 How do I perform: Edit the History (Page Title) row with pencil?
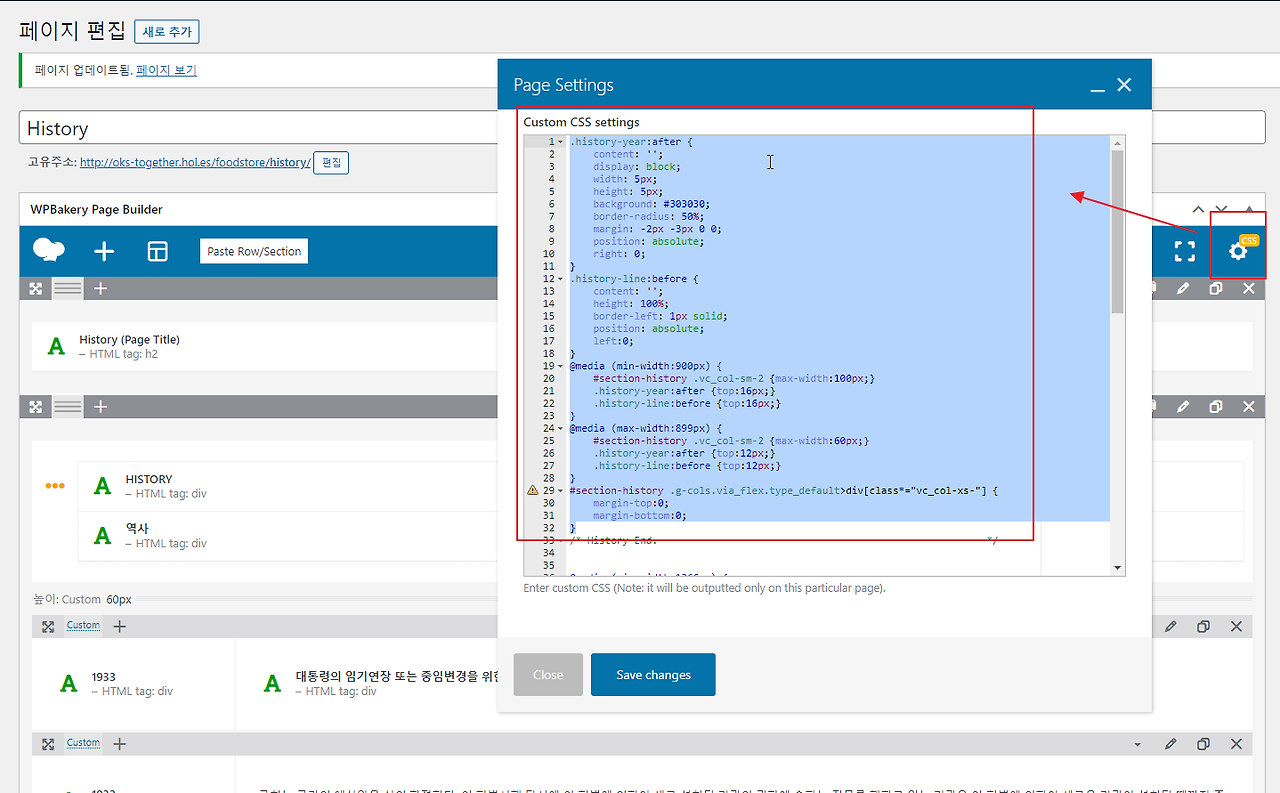coord(1183,288)
